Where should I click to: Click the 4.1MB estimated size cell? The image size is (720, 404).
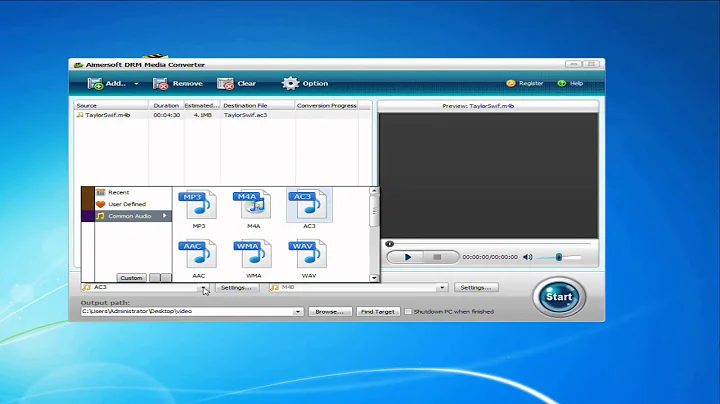tap(202, 115)
